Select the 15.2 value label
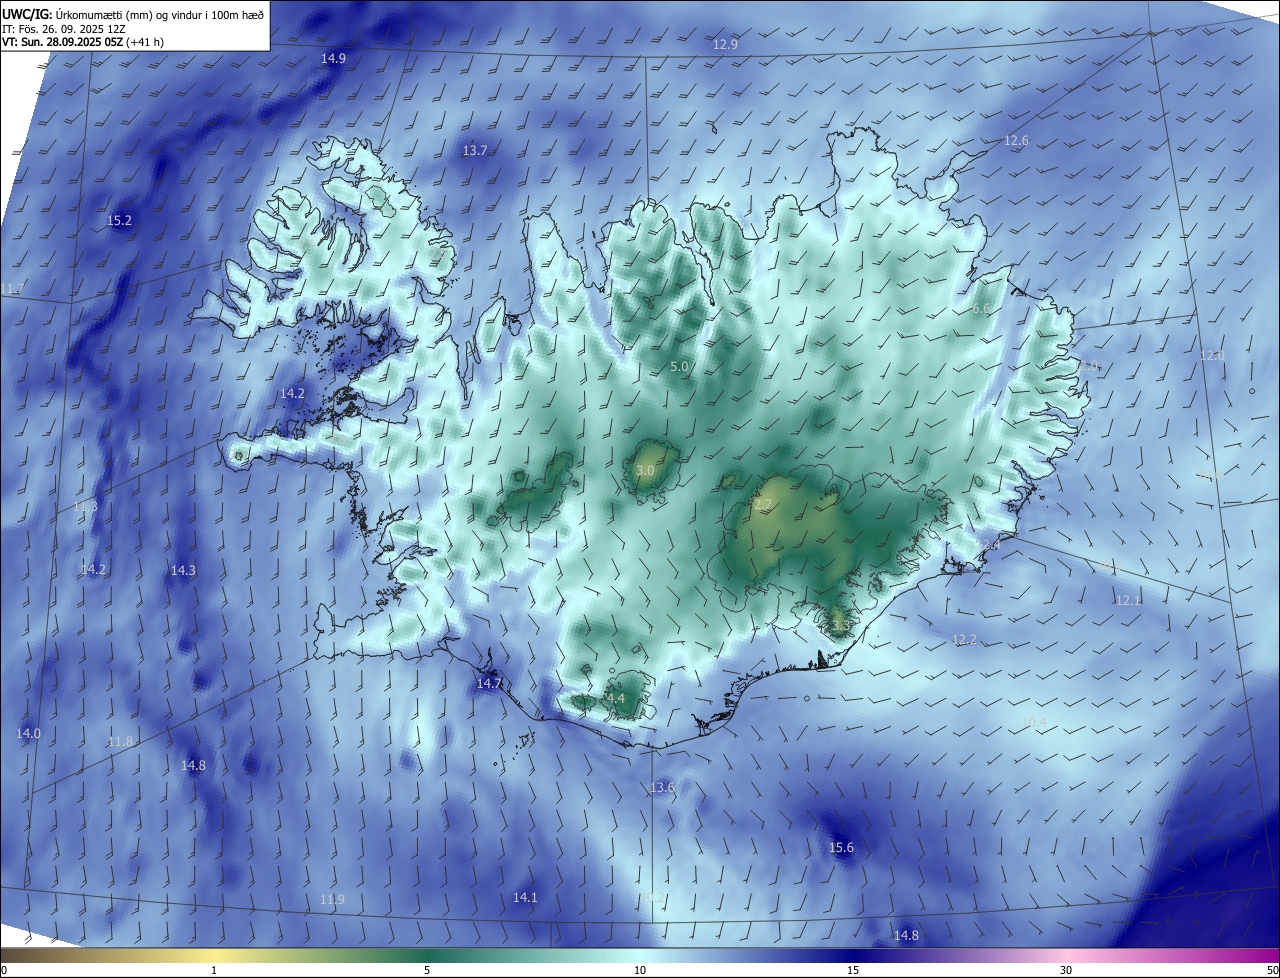The height and width of the screenshot is (978, 1280). 119,220
